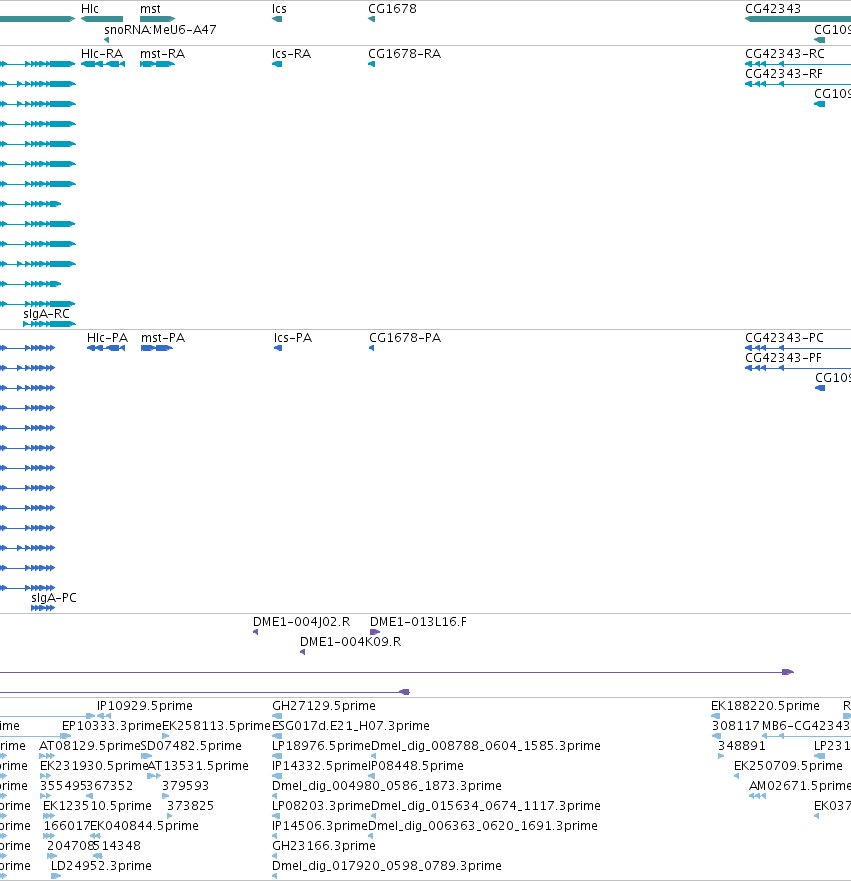The height and width of the screenshot is (881, 851).
Task: Select the Dmel_dig_015634_0674_1117.3prime label
Action: tap(486, 806)
